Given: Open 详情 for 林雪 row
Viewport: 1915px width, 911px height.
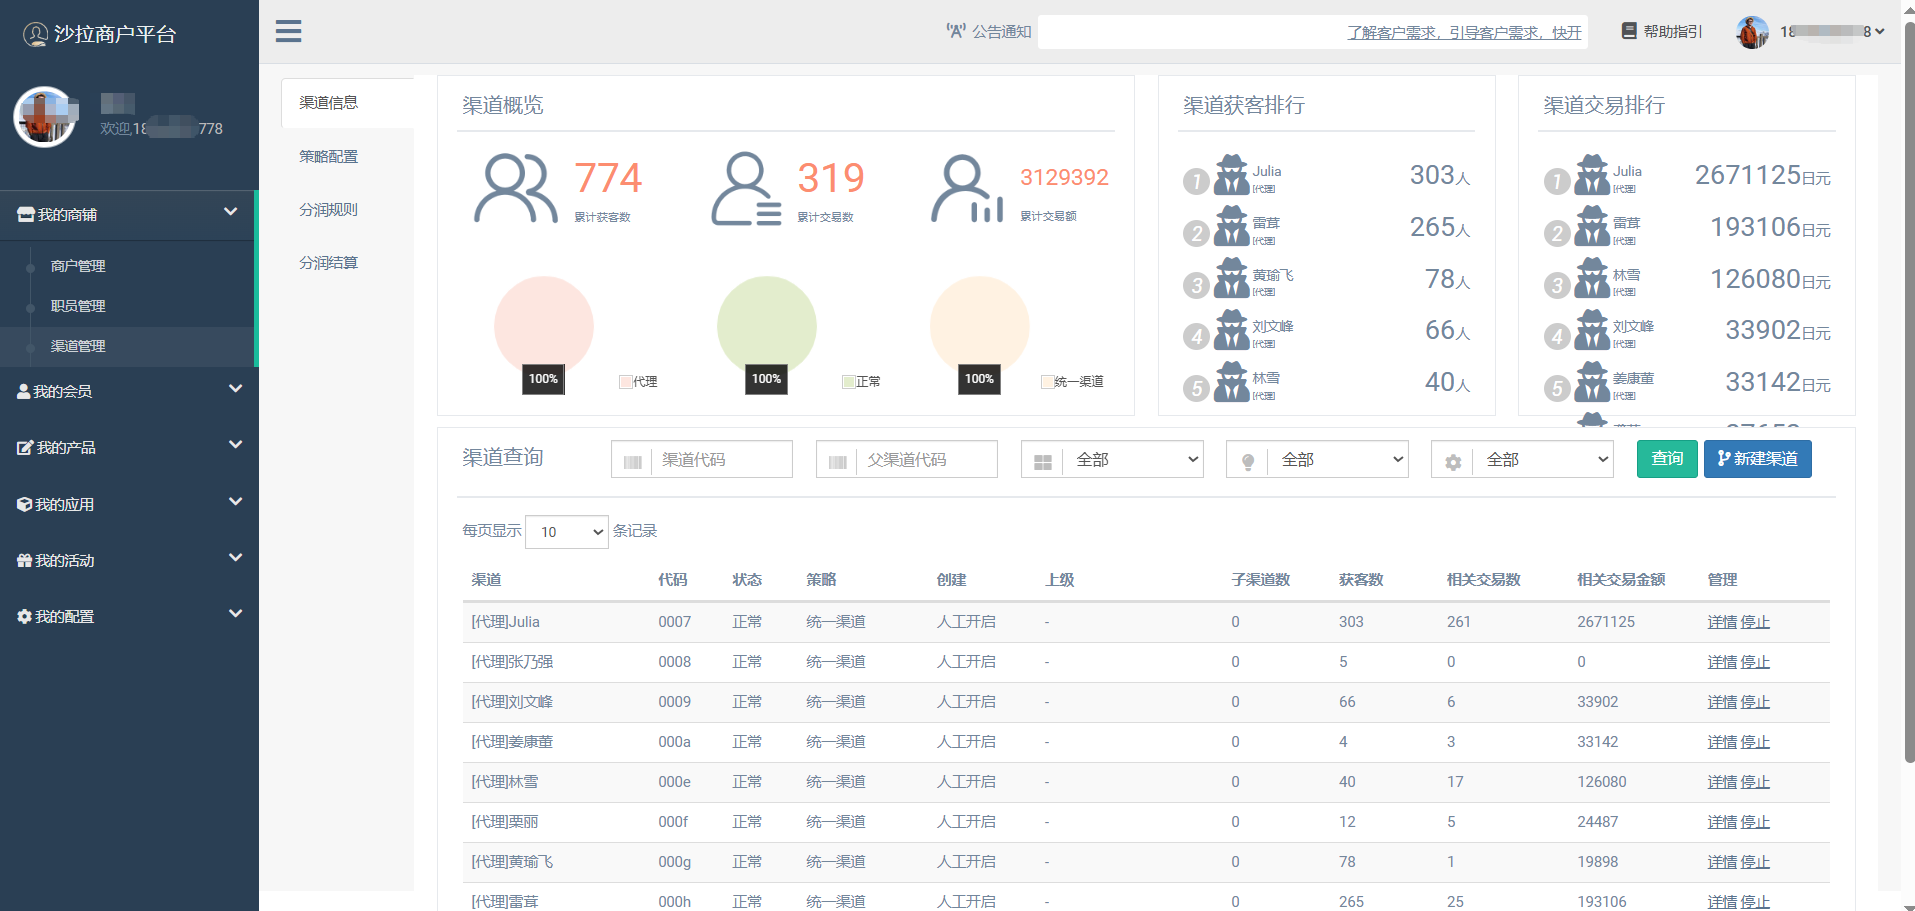Looking at the screenshot, I should 1722,782.
